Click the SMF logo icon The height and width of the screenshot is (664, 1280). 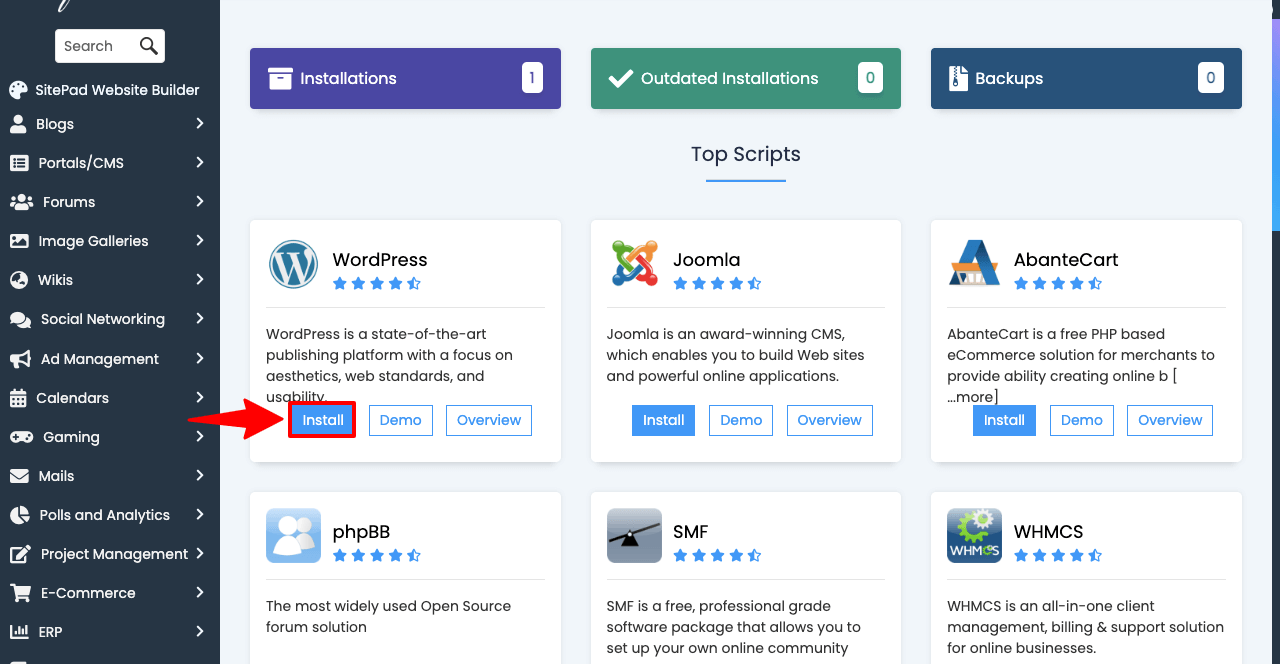(x=634, y=536)
